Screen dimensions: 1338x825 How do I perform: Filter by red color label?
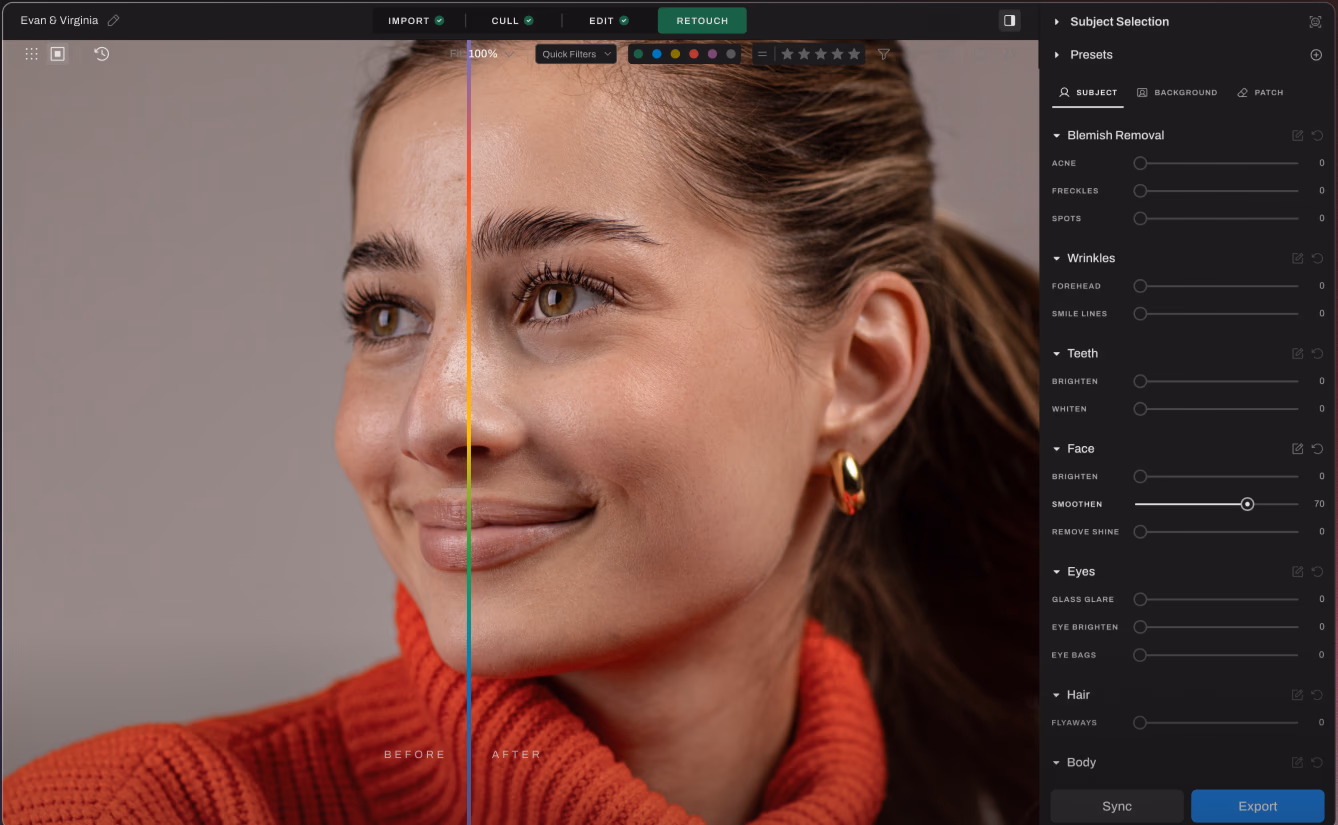point(694,54)
